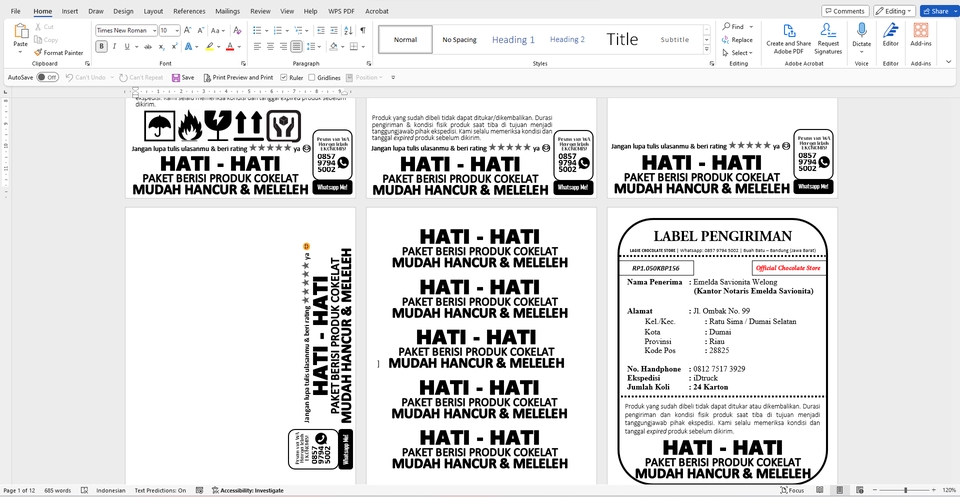Open the Comments pane
The width and height of the screenshot is (960, 497).
845,11
